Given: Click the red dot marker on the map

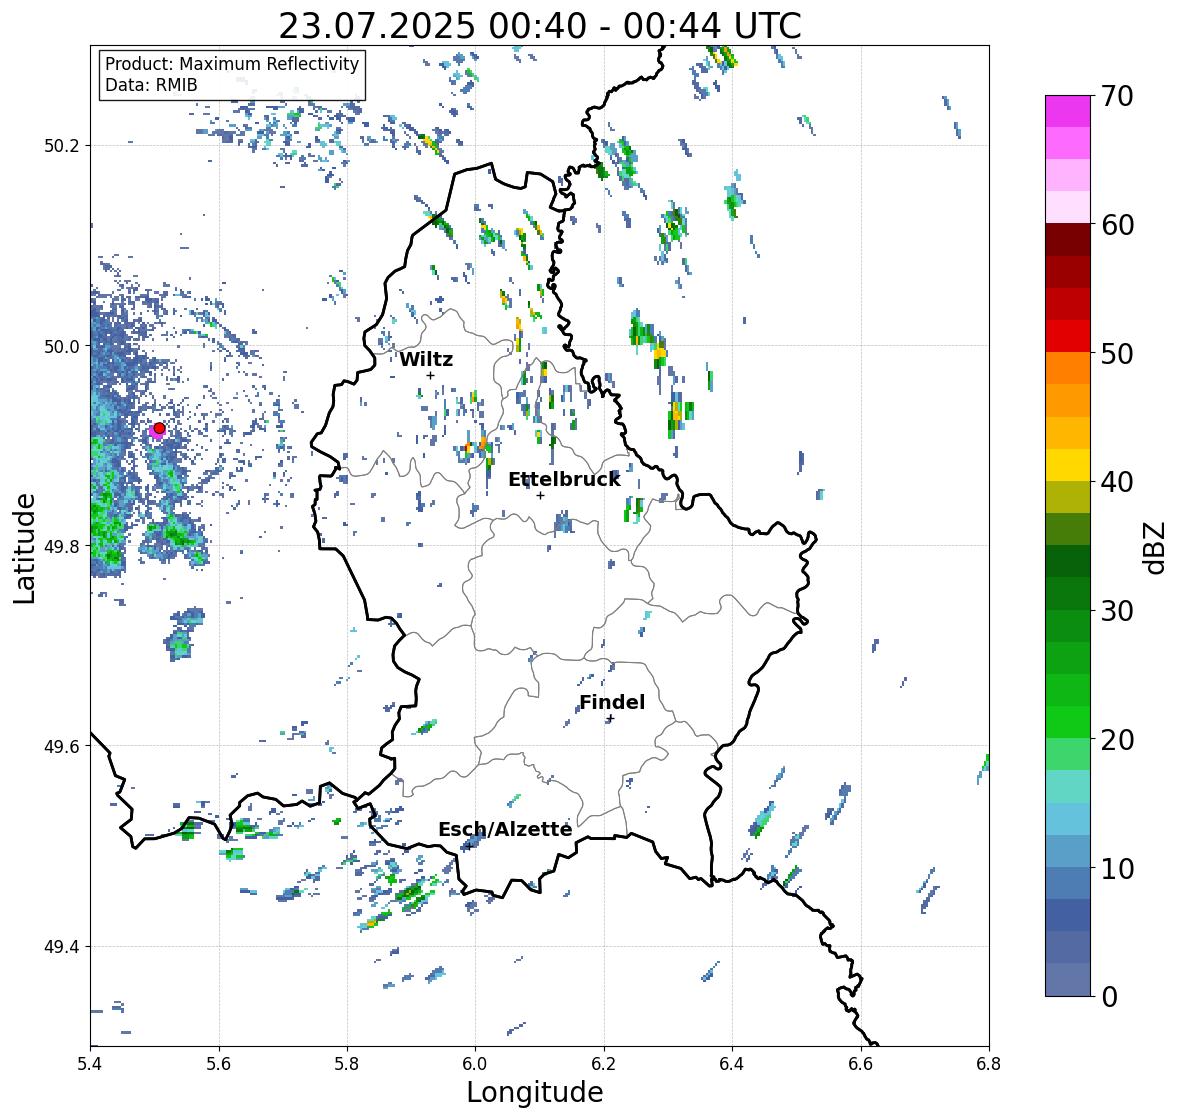Looking at the screenshot, I should (x=159, y=428).
